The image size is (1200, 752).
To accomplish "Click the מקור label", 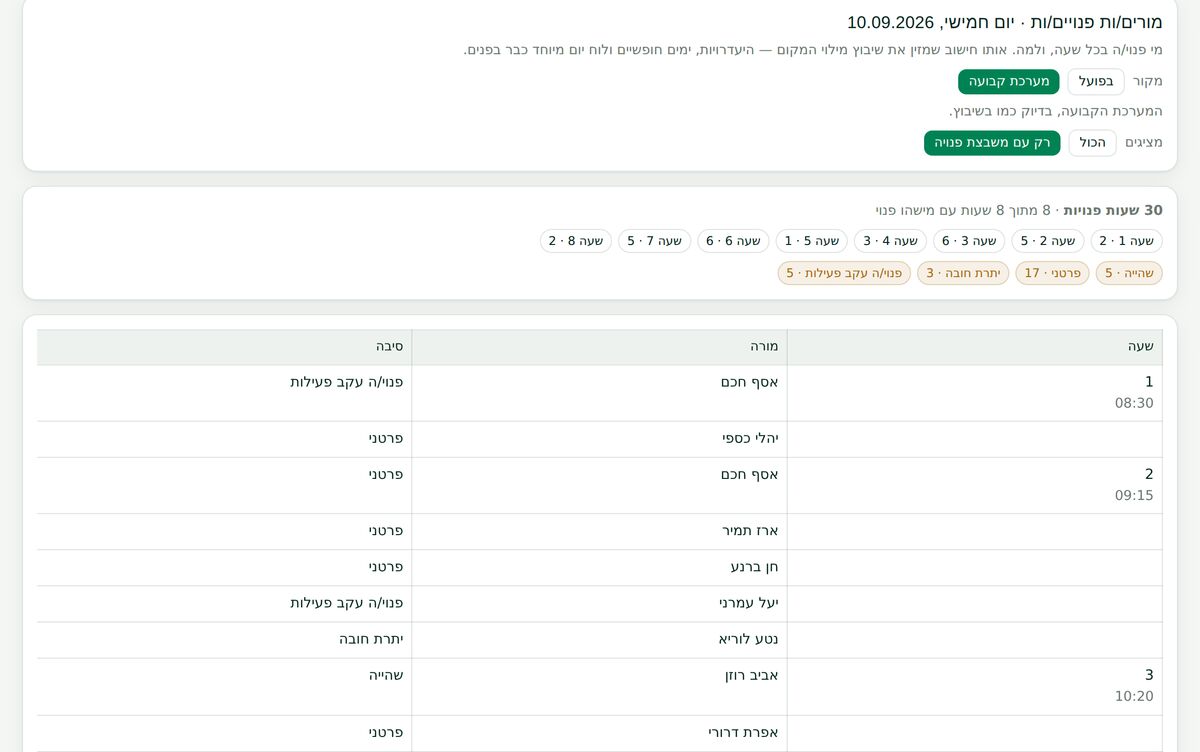I will tap(1148, 82).
